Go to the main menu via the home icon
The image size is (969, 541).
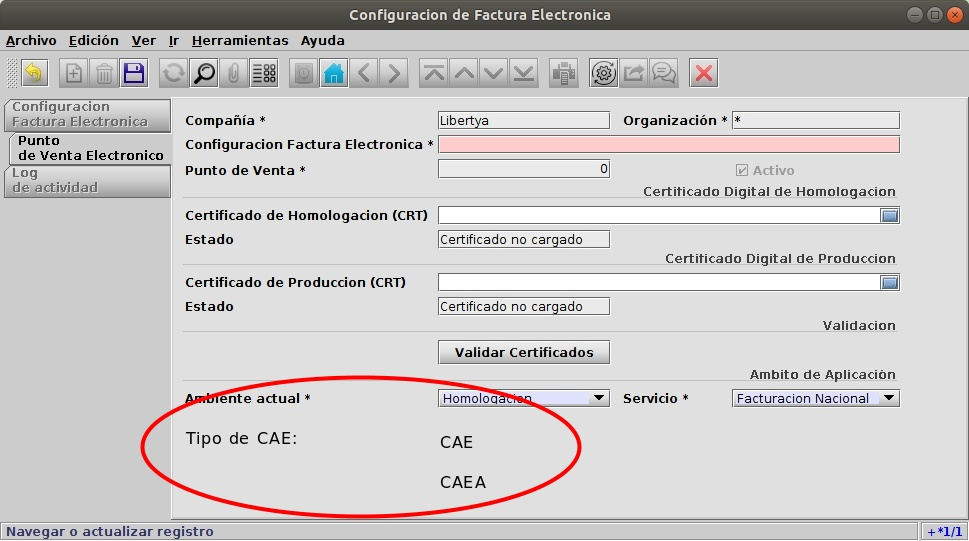coord(334,74)
